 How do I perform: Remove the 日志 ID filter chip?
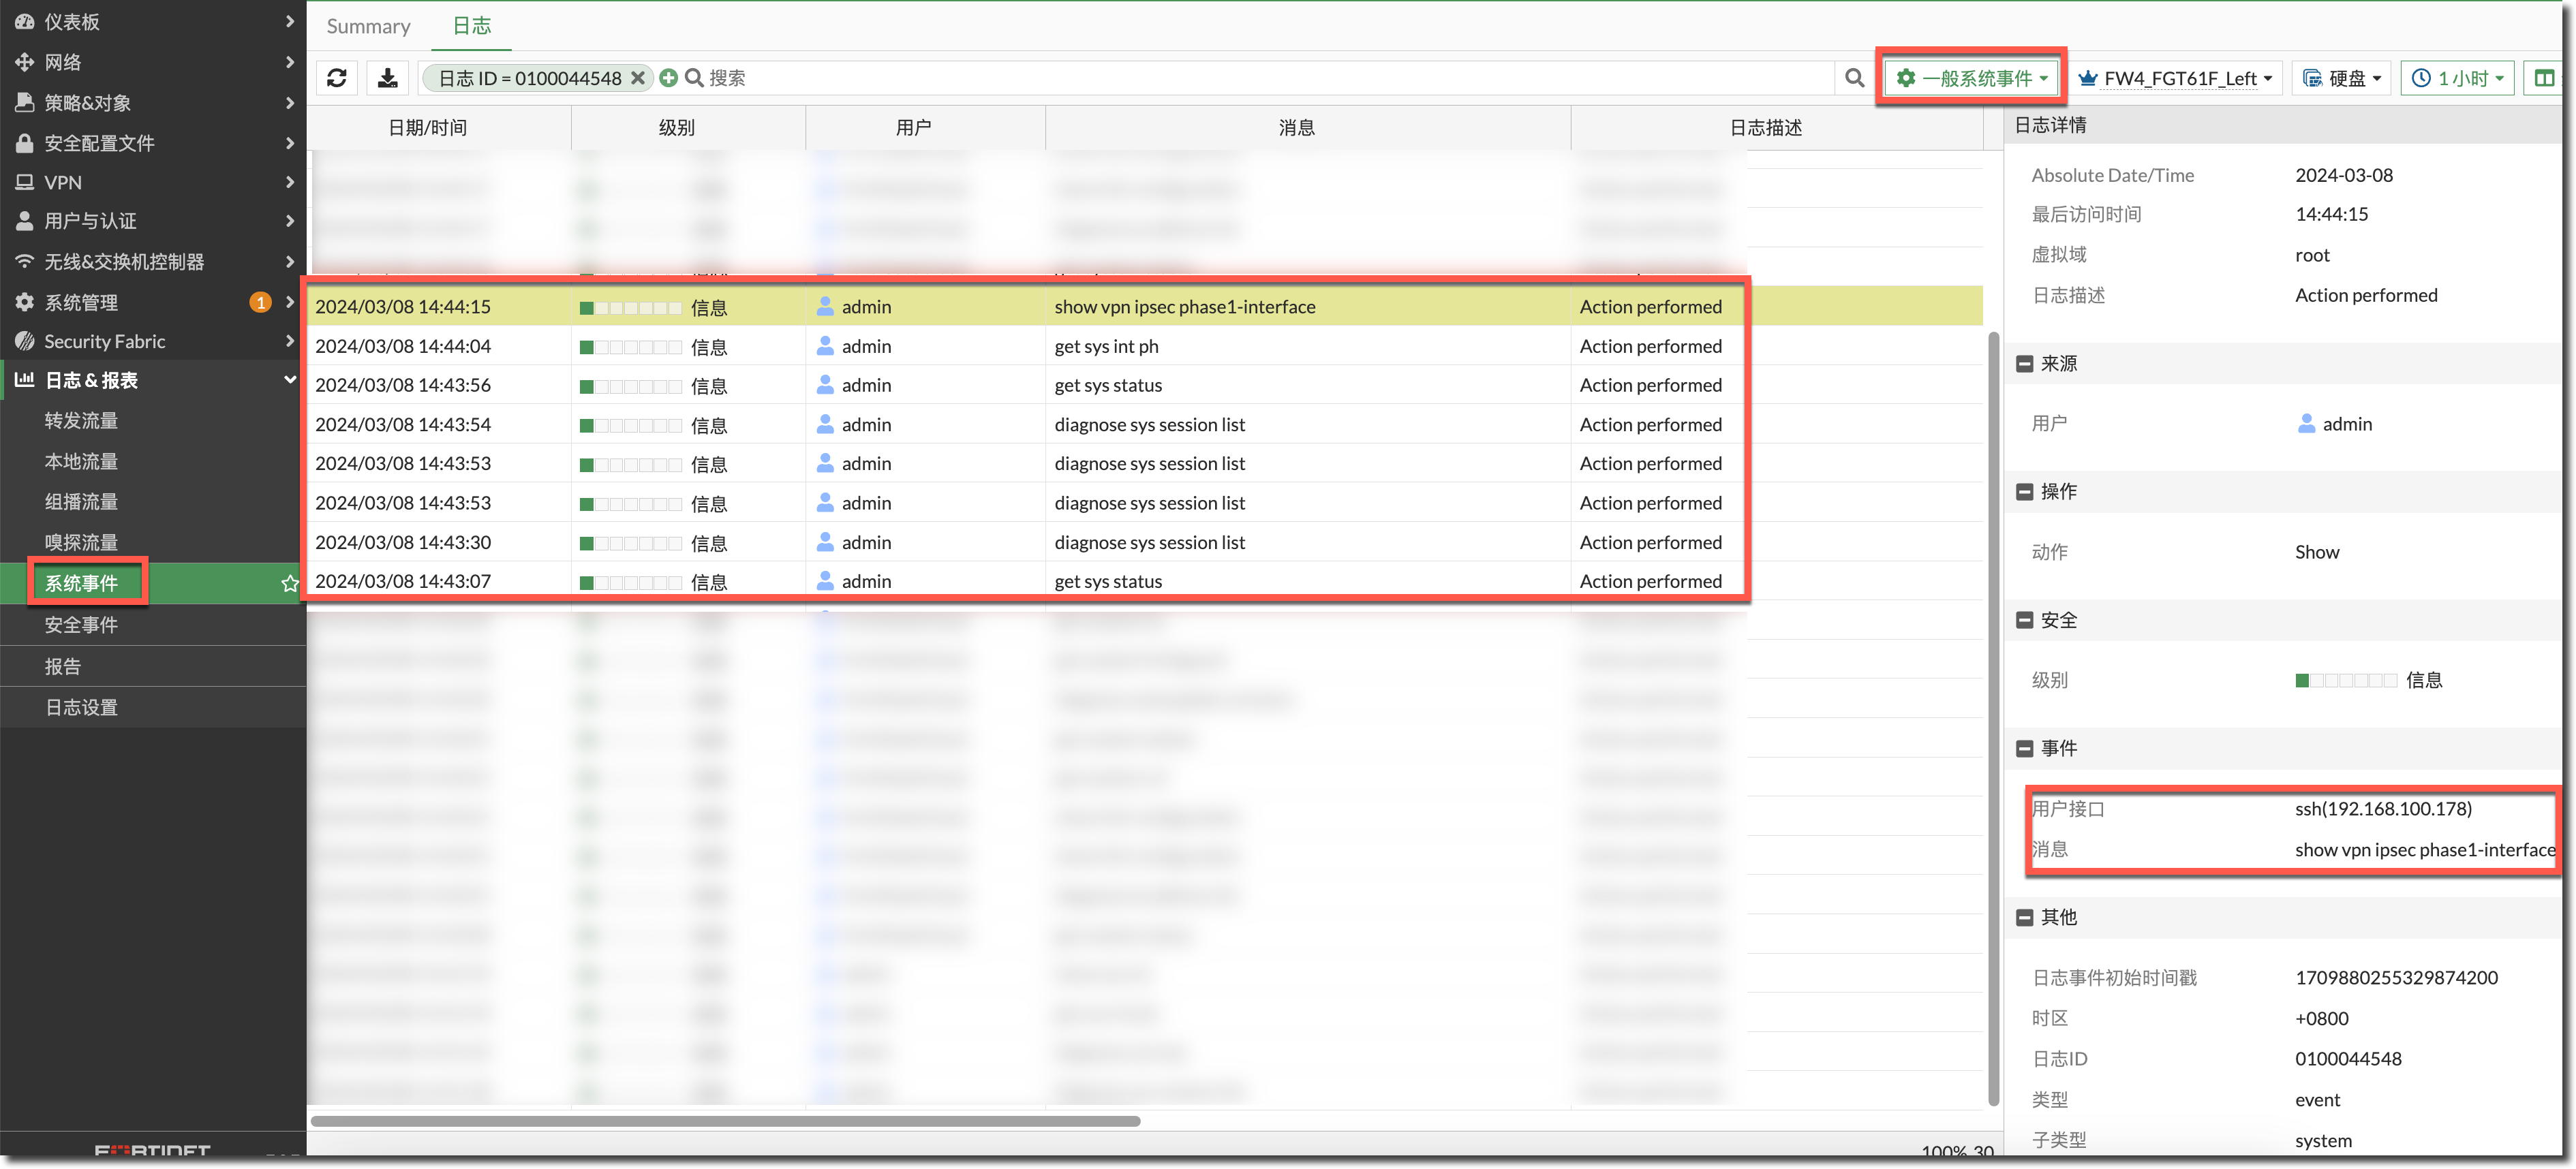(638, 78)
